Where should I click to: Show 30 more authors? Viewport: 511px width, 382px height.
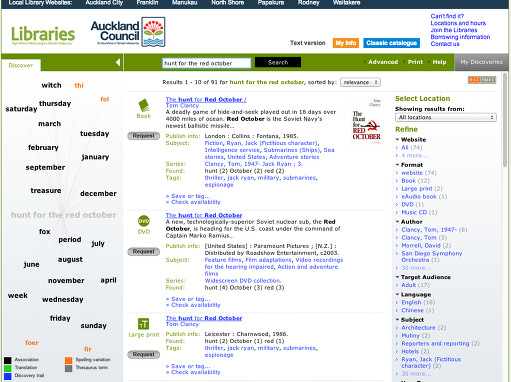coord(416,268)
